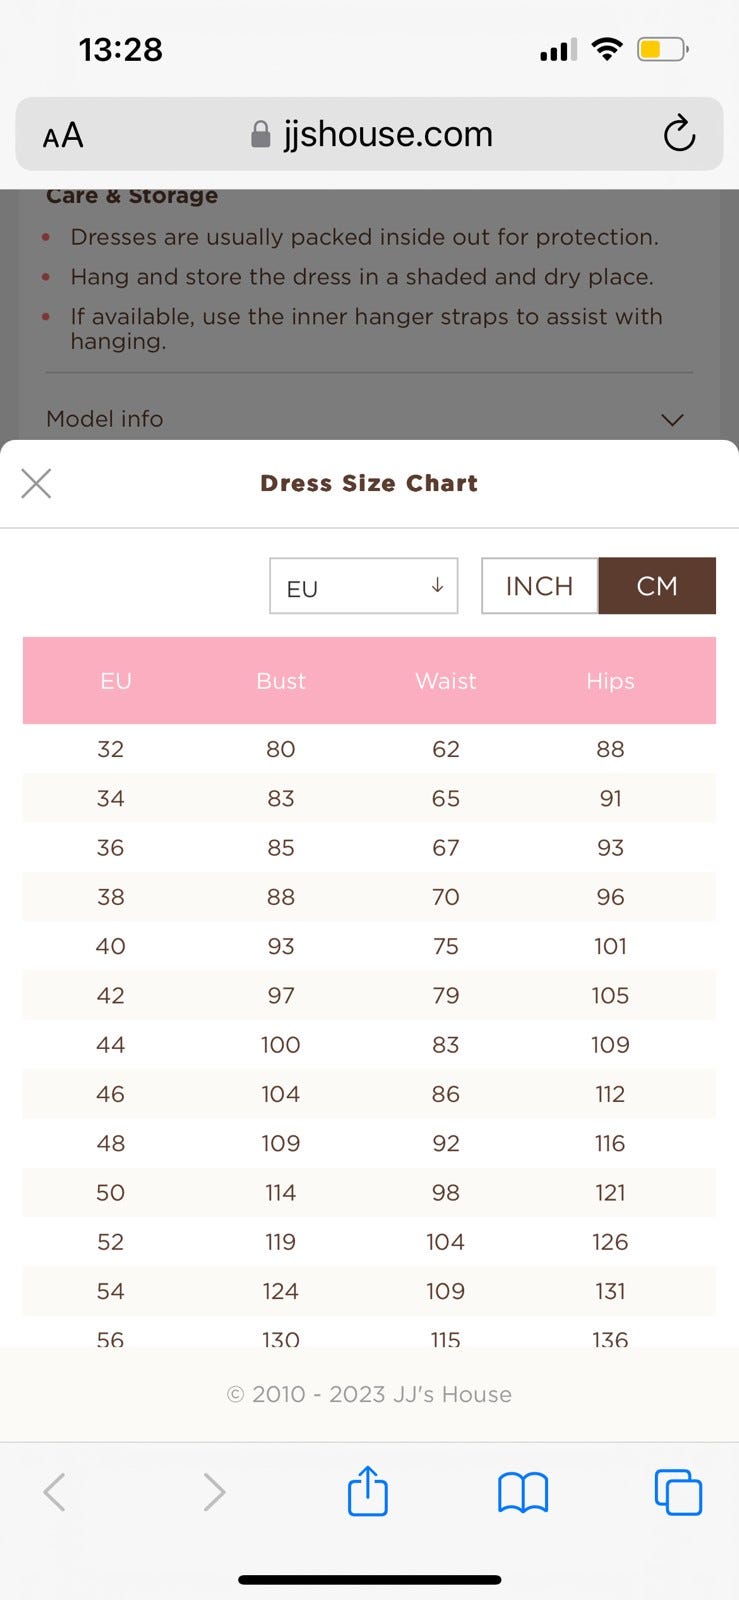Viewport: 739px width, 1600px height.
Task: Tap the Safari share icon
Action: 367,1491
